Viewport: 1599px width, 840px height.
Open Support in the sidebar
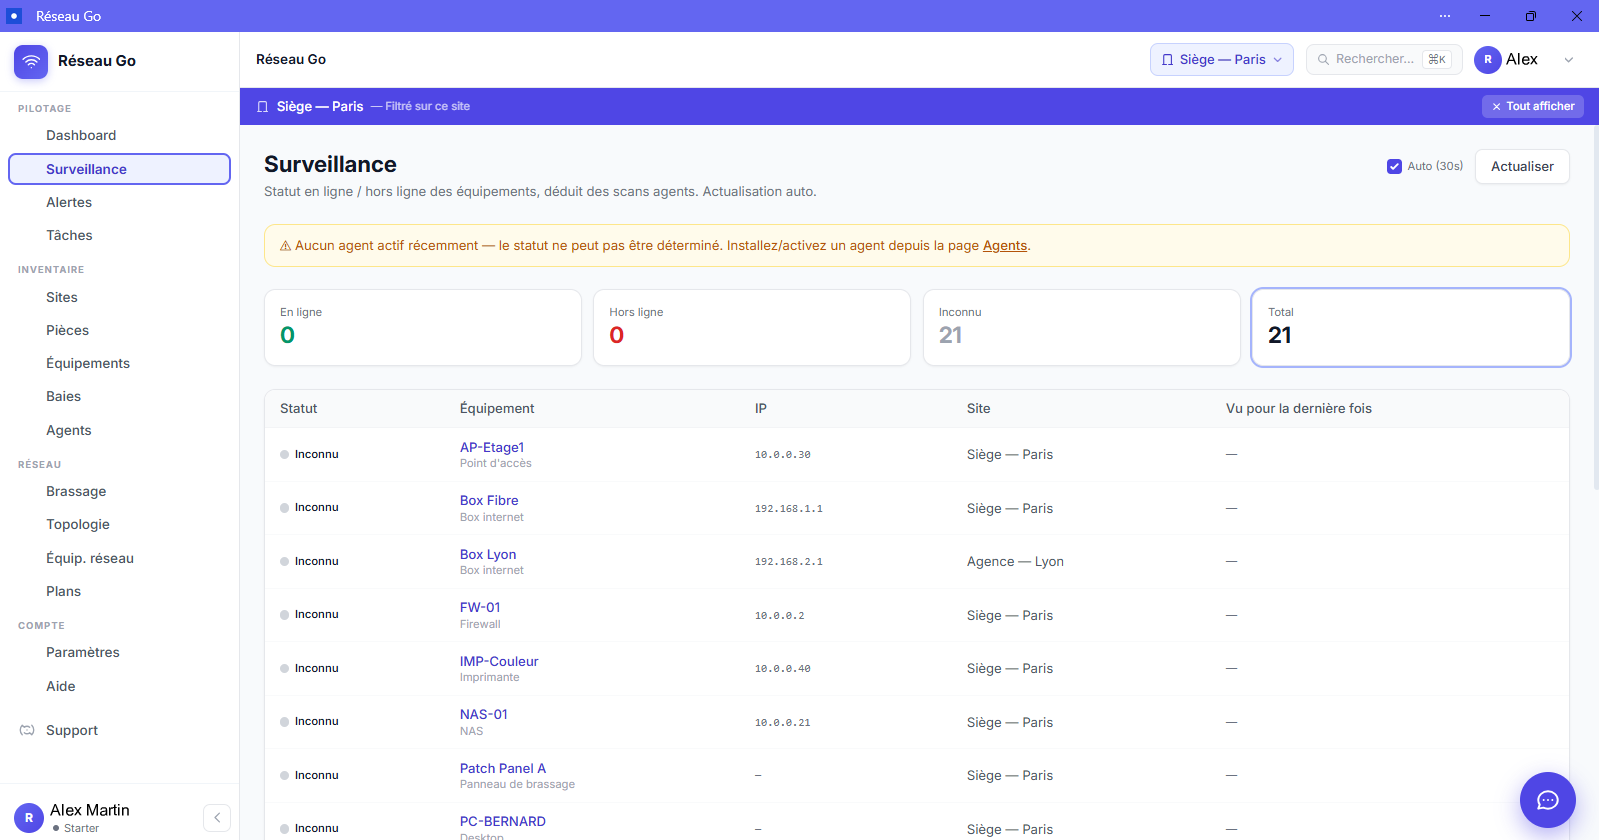[x=119, y=731]
